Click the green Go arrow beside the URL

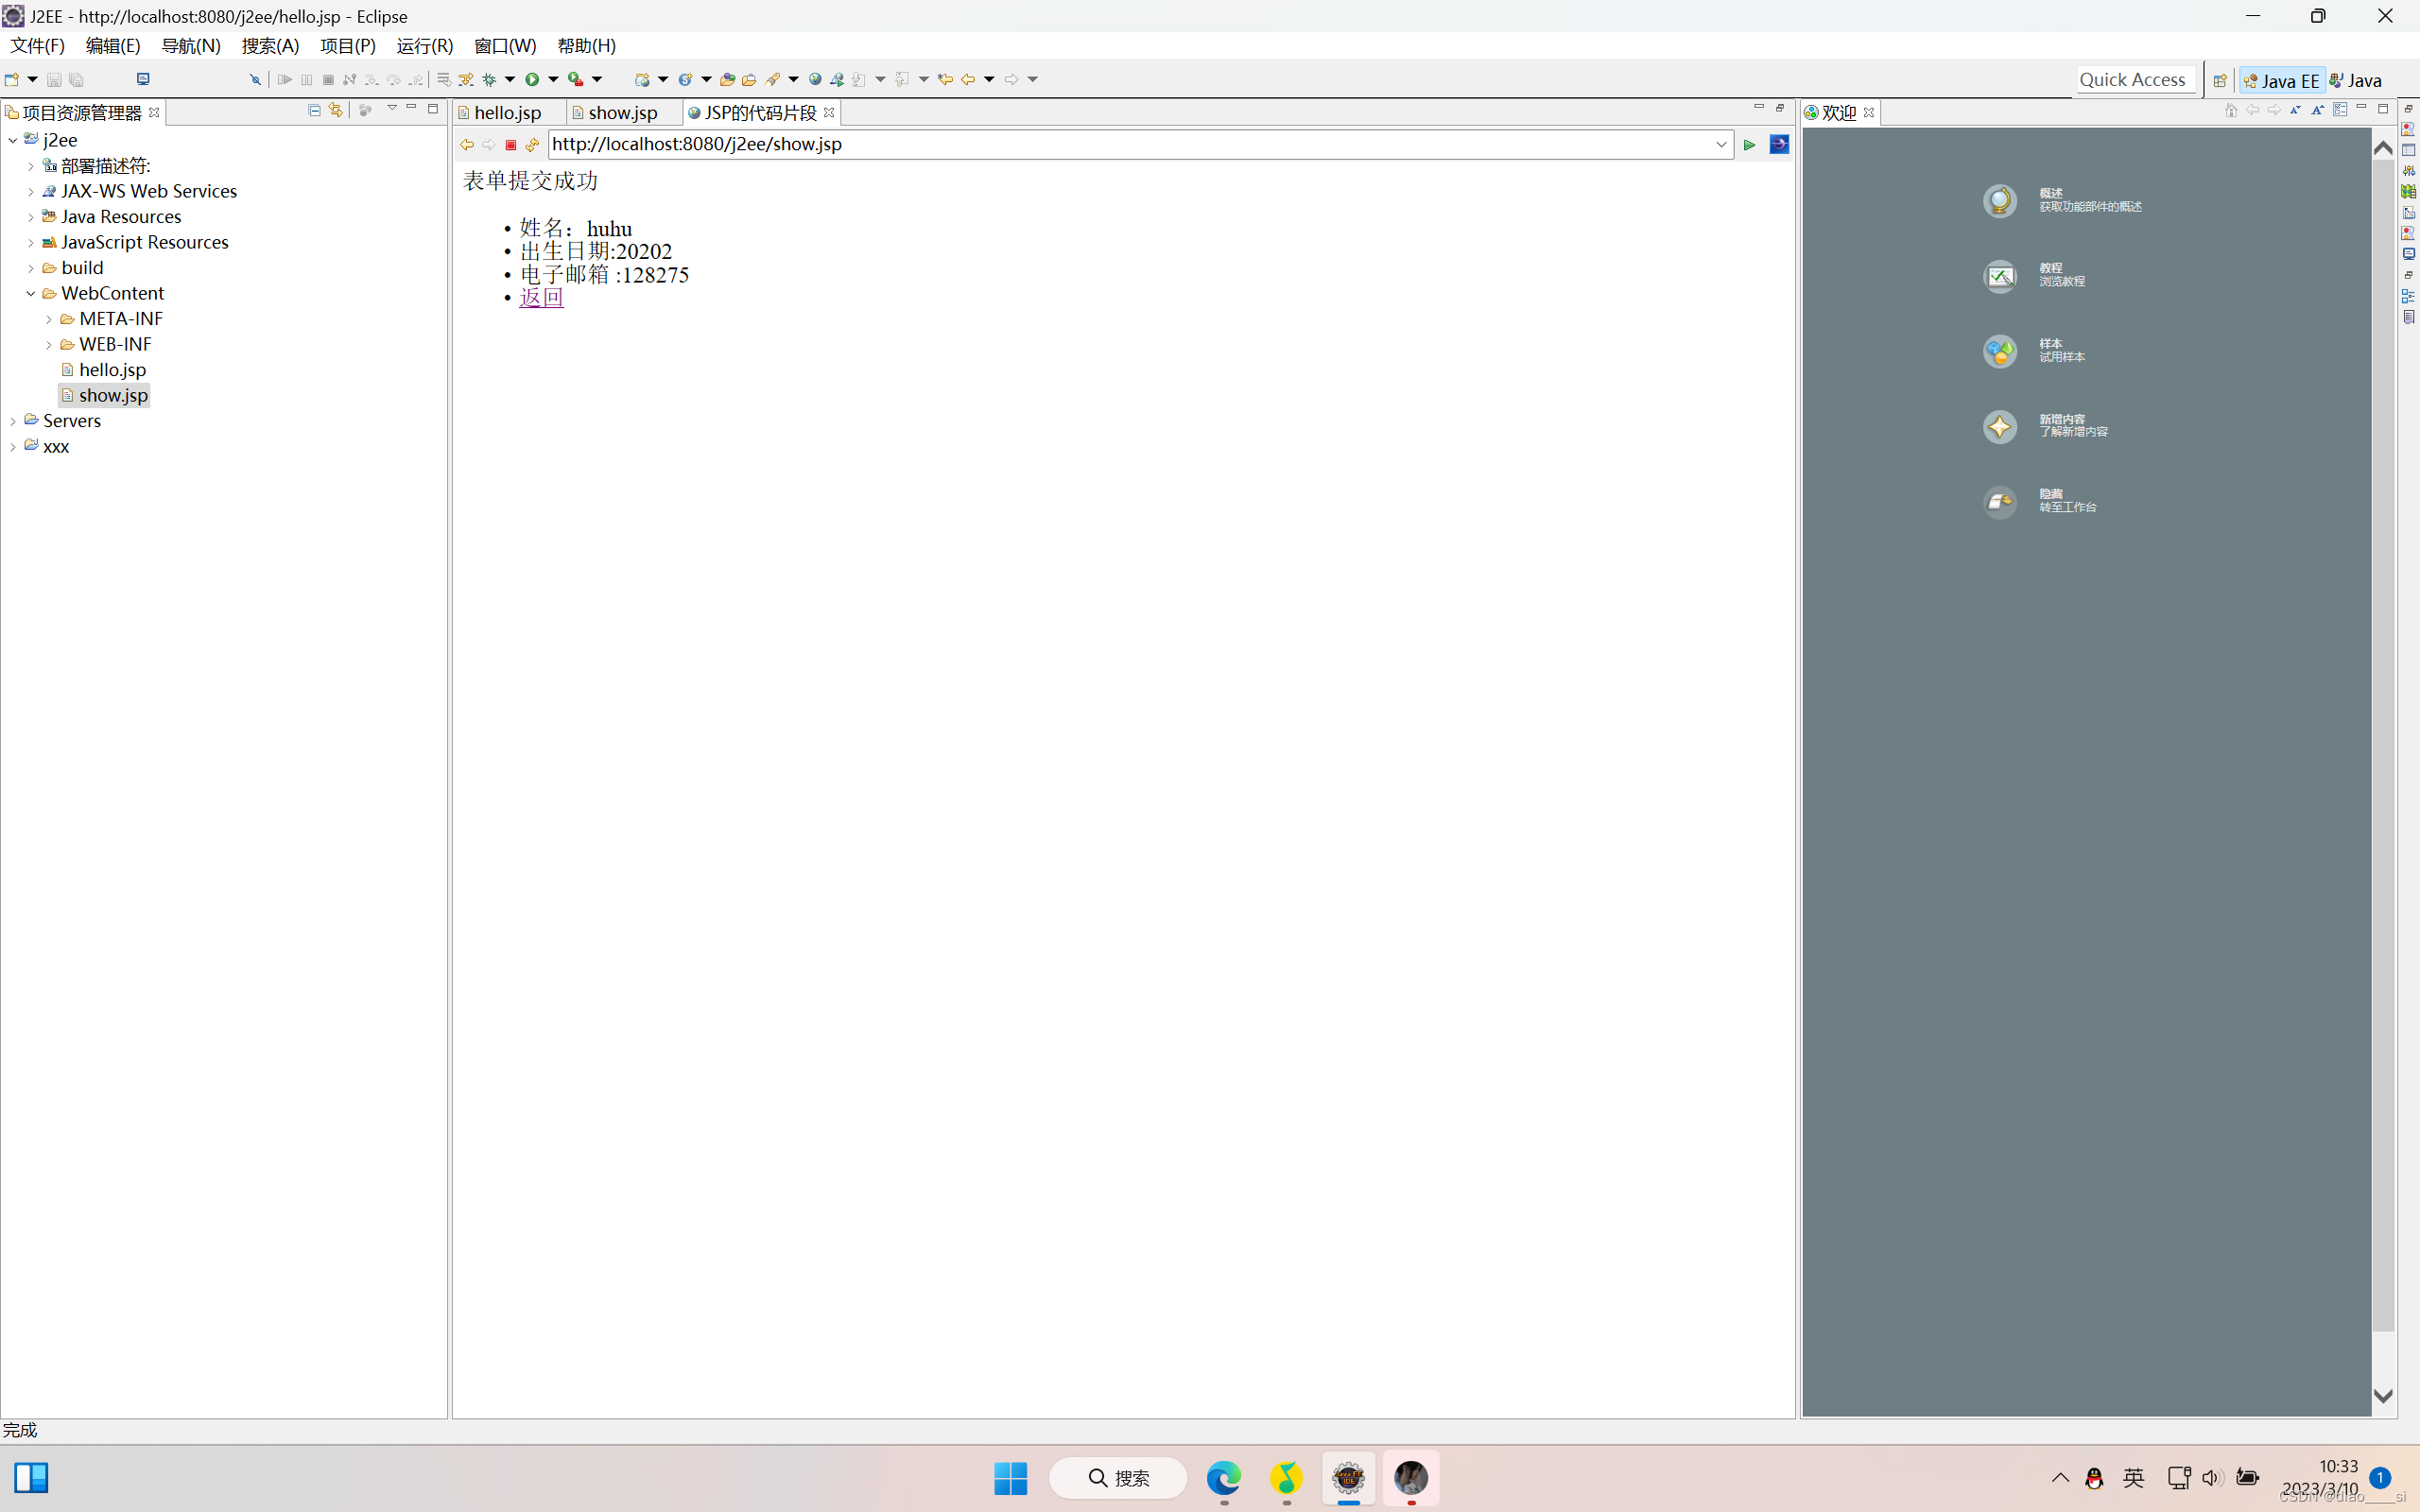pyautogui.click(x=1749, y=145)
